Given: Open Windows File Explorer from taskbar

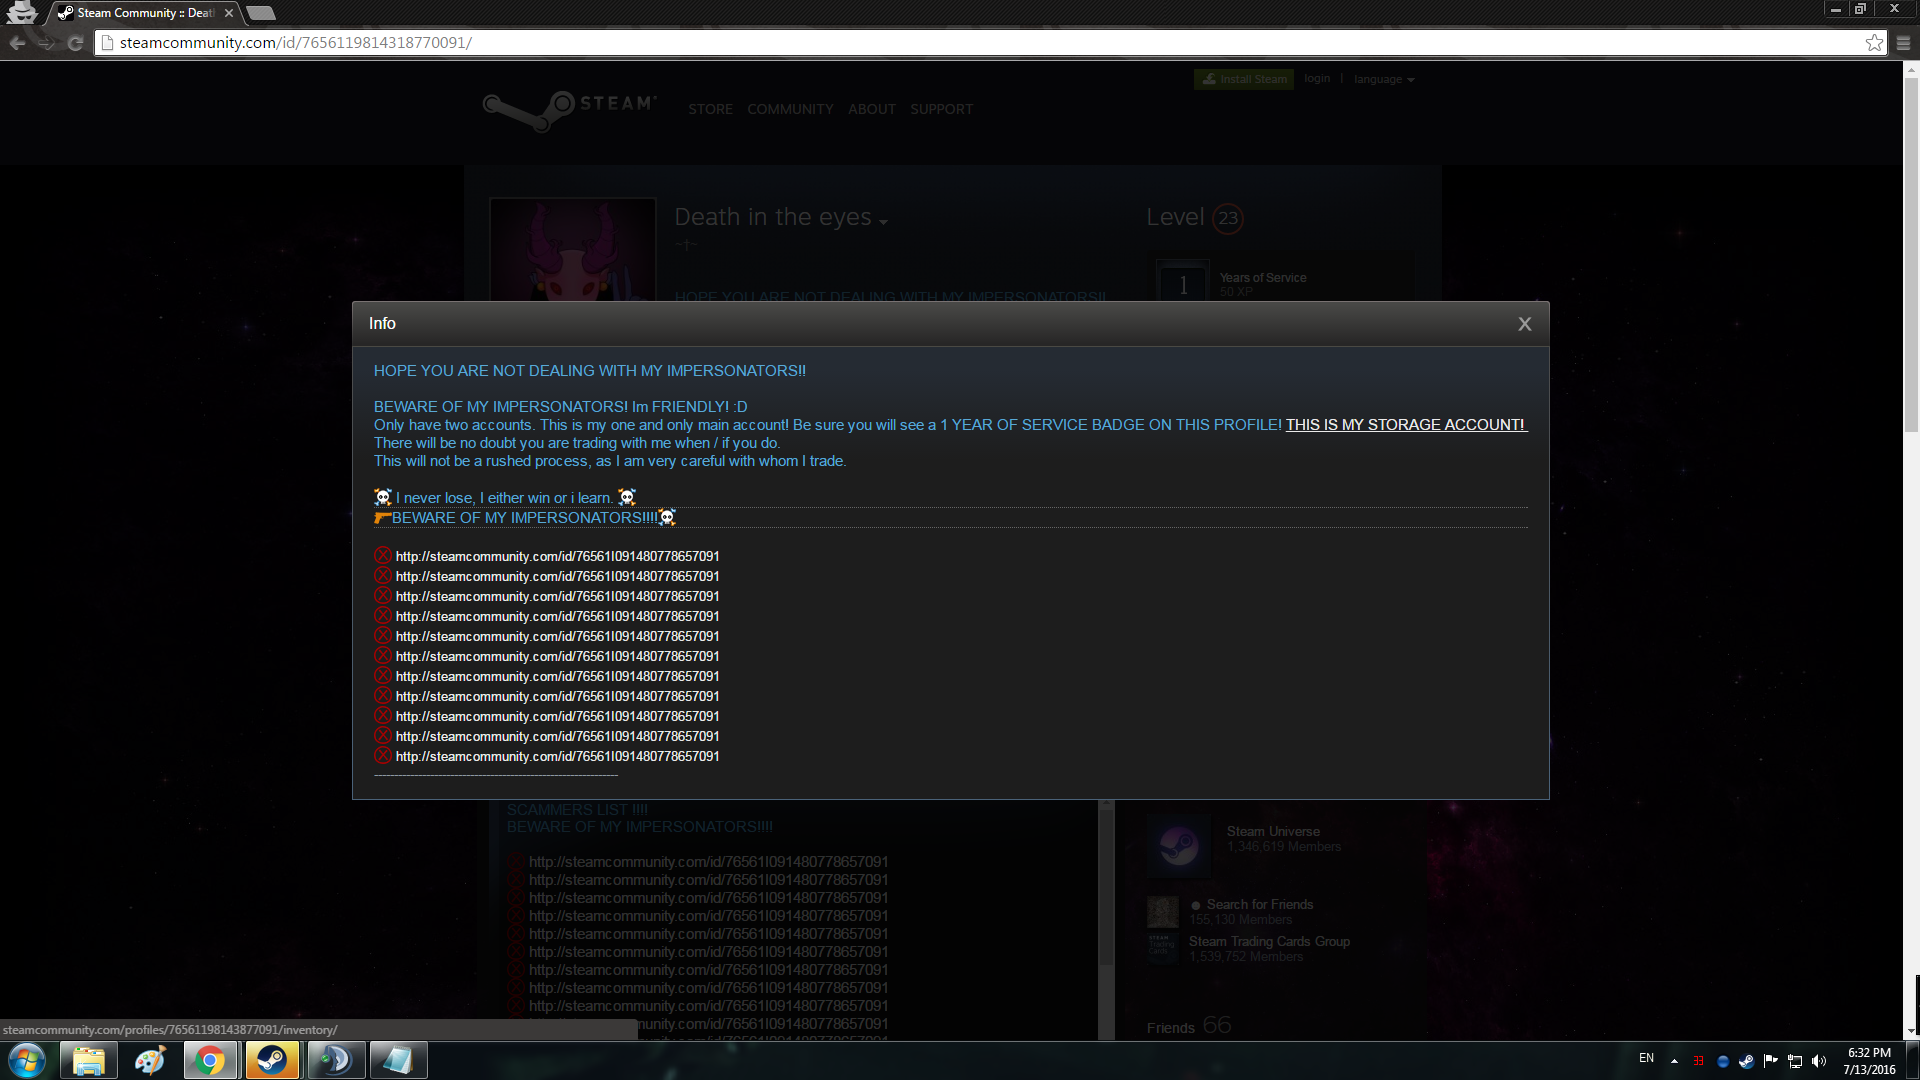Looking at the screenshot, I should click(88, 1060).
